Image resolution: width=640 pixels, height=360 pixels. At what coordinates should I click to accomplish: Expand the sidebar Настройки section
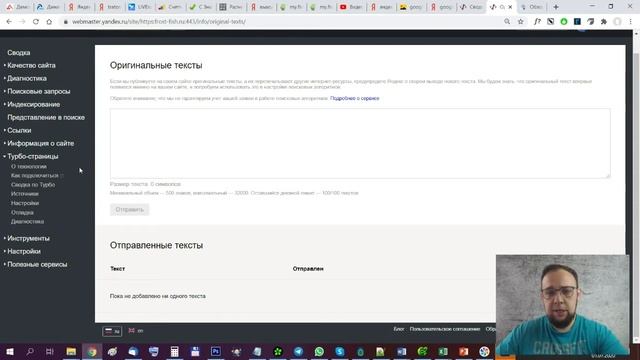click(x=24, y=251)
